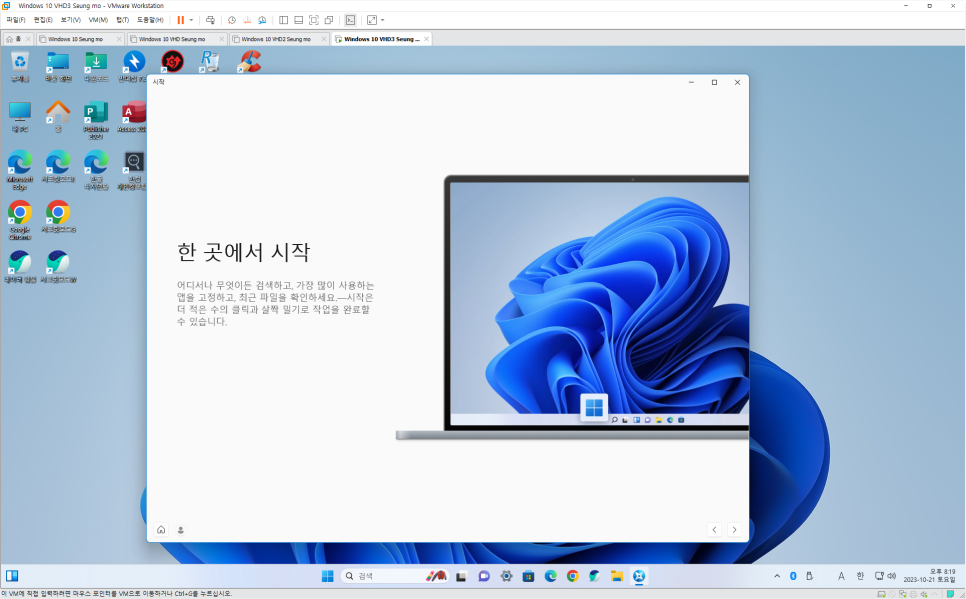Expand the power options dropdown arrow
The image size is (966, 599).
(x=191, y=20)
